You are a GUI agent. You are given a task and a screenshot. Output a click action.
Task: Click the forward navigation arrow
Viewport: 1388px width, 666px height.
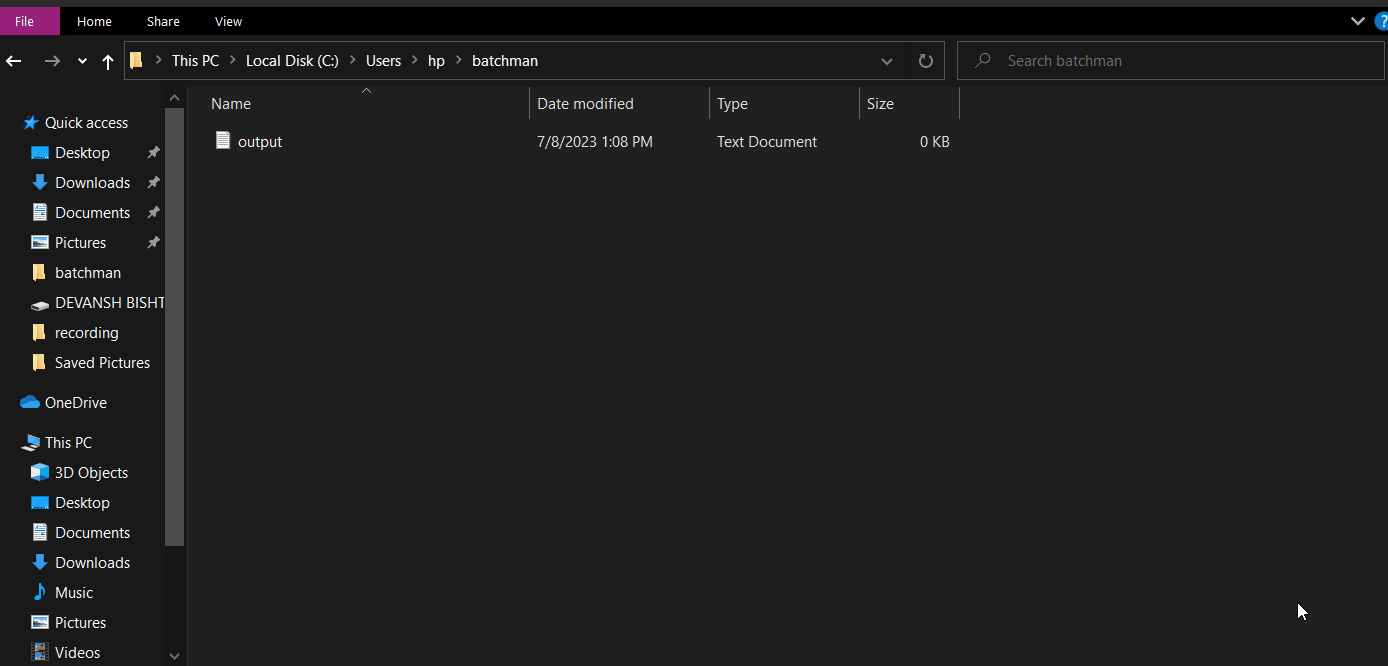click(x=52, y=61)
